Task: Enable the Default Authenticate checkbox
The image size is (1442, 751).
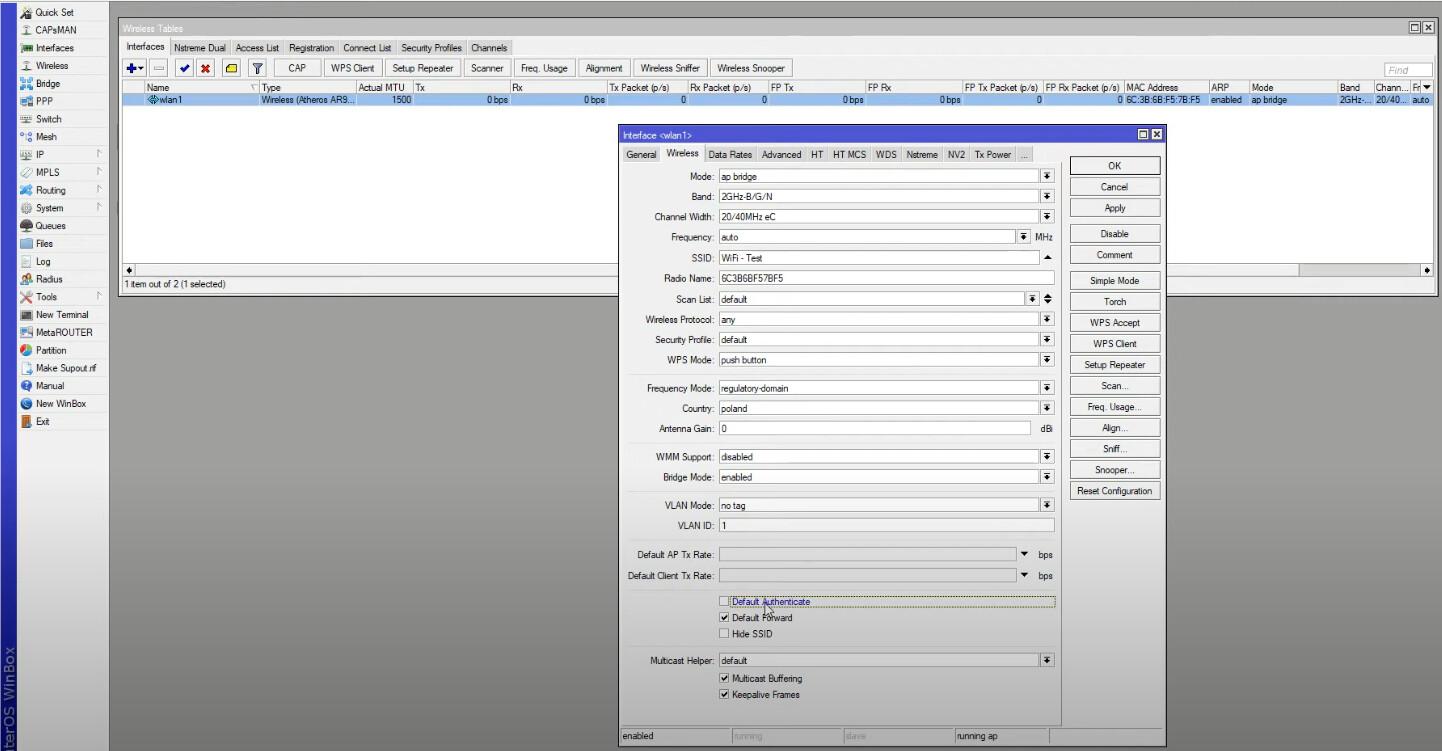Action: [724, 602]
